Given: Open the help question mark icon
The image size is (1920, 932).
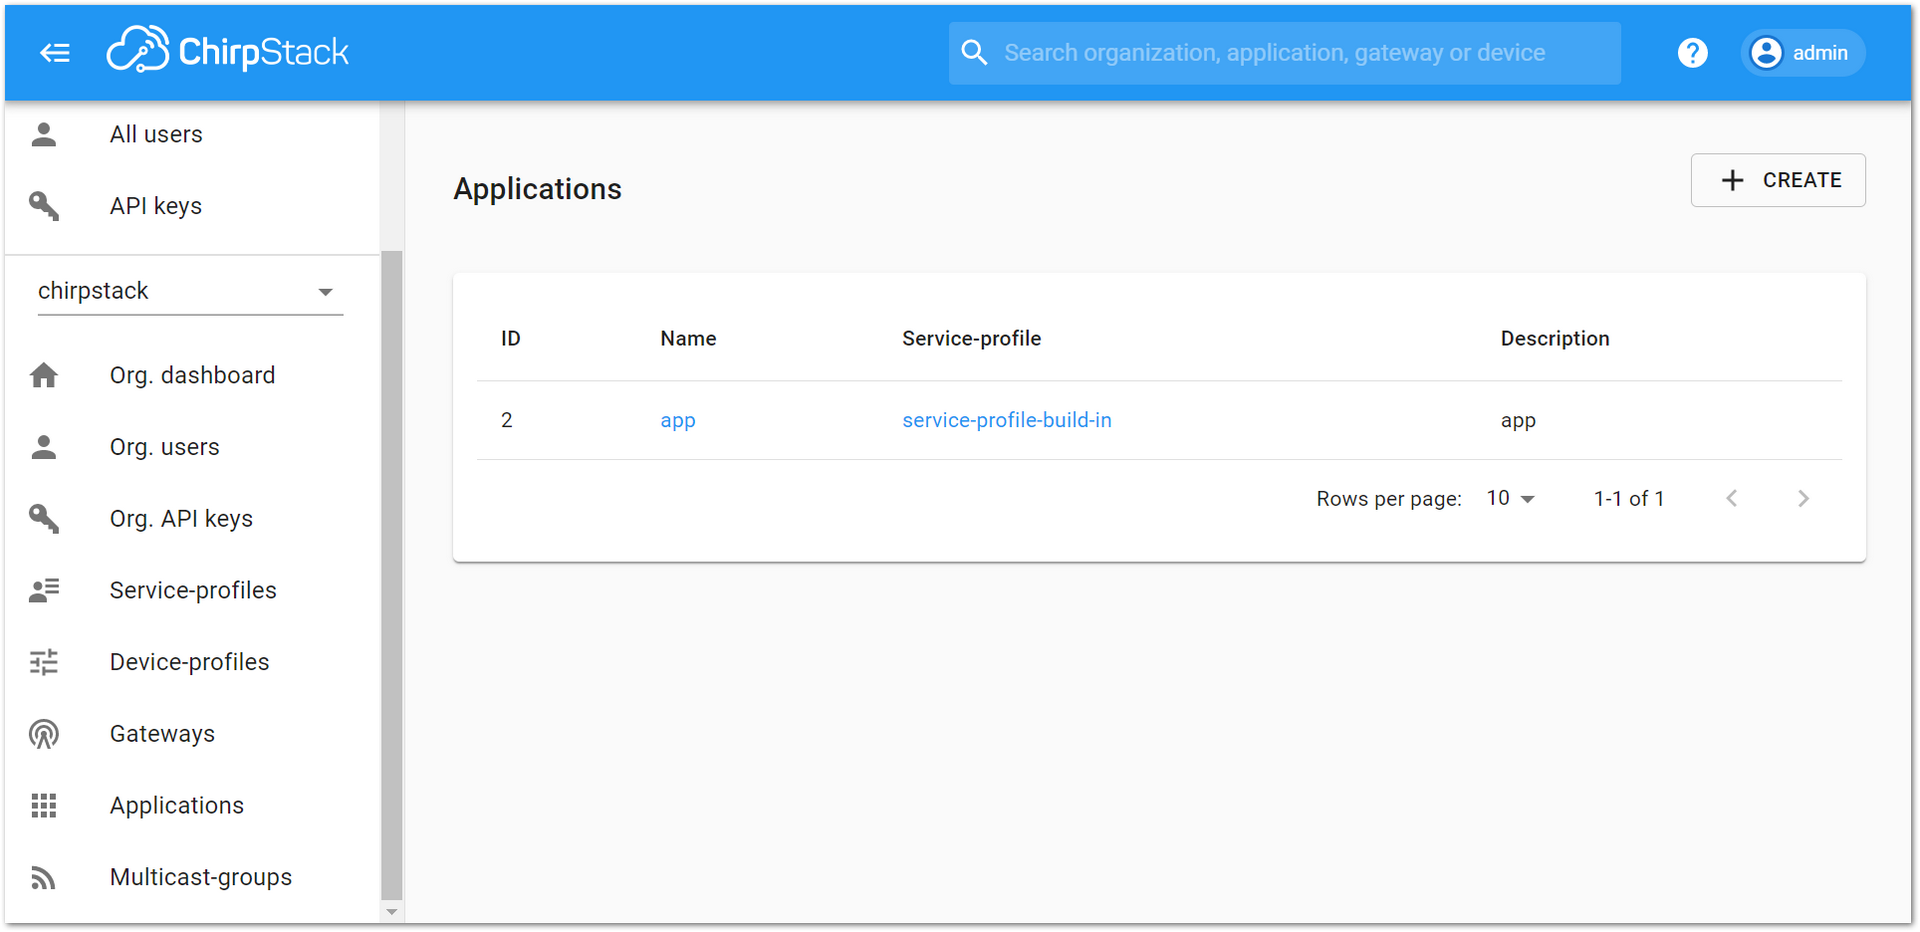Looking at the screenshot, I should click(x=1692, y=53).
